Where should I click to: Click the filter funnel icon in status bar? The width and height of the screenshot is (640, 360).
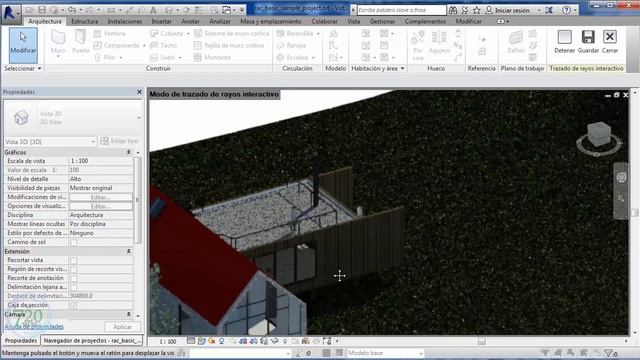click(x=609, y=353)
